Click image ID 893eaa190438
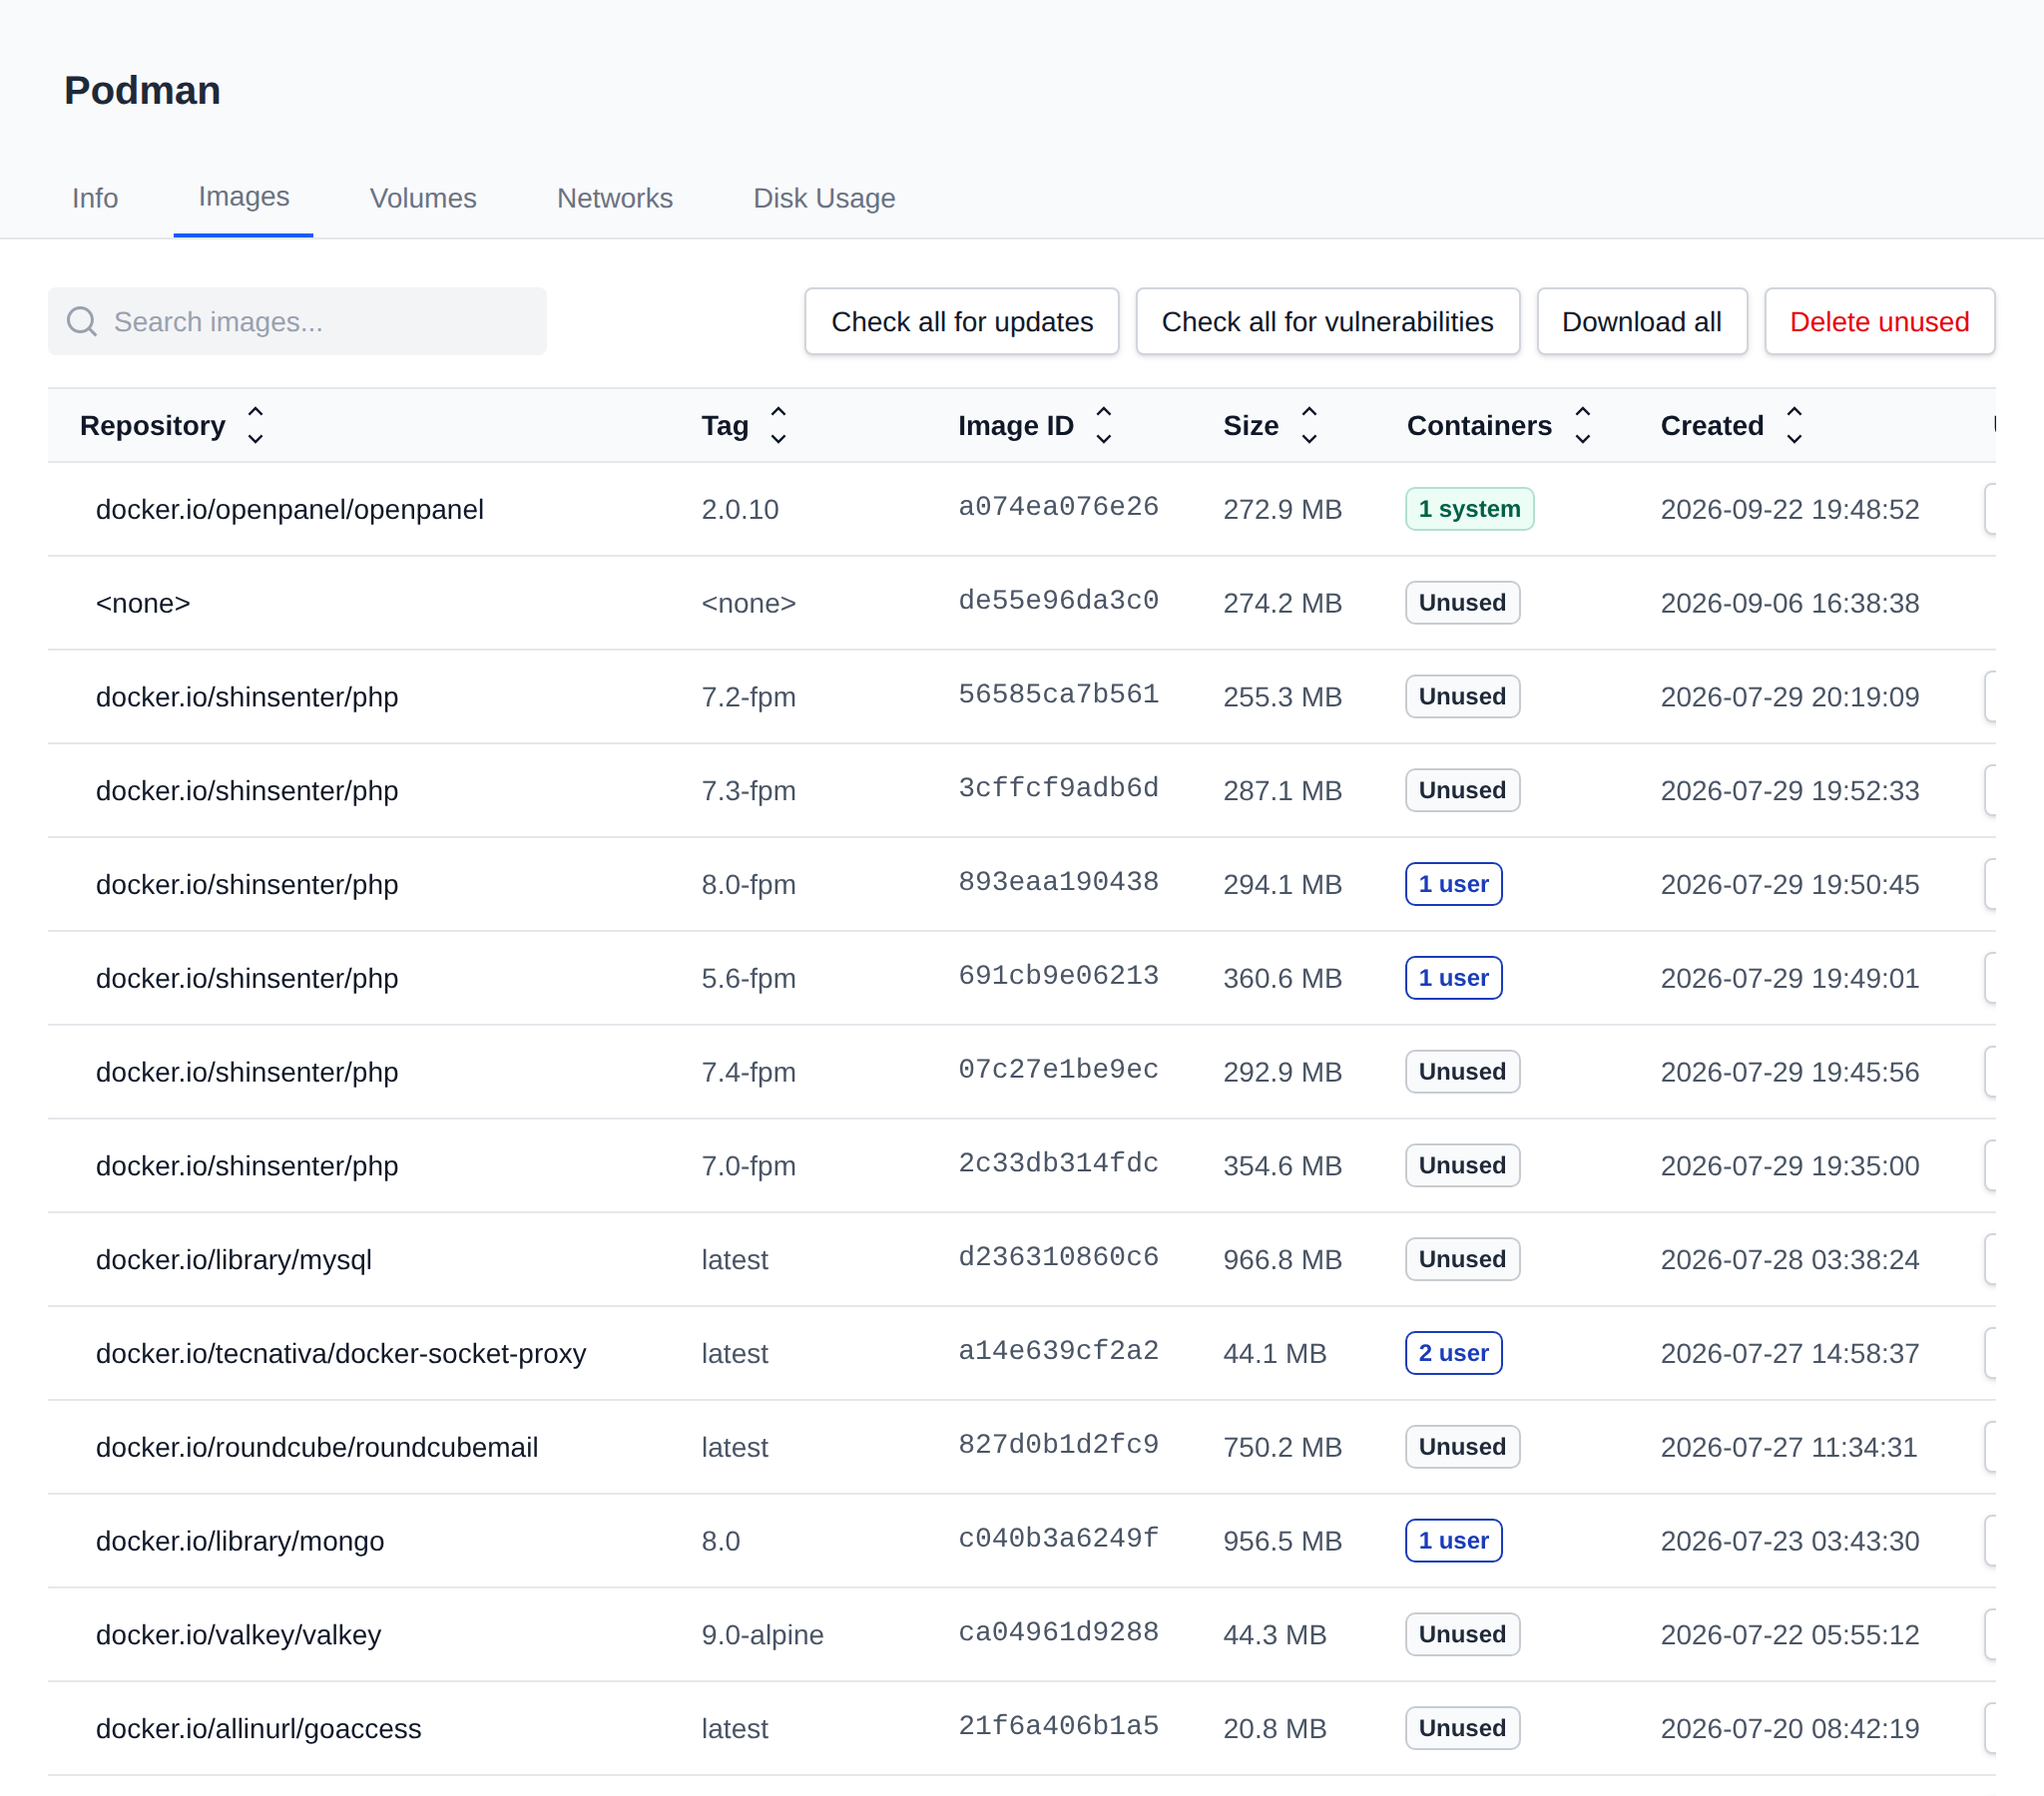 click(1058, 881)
